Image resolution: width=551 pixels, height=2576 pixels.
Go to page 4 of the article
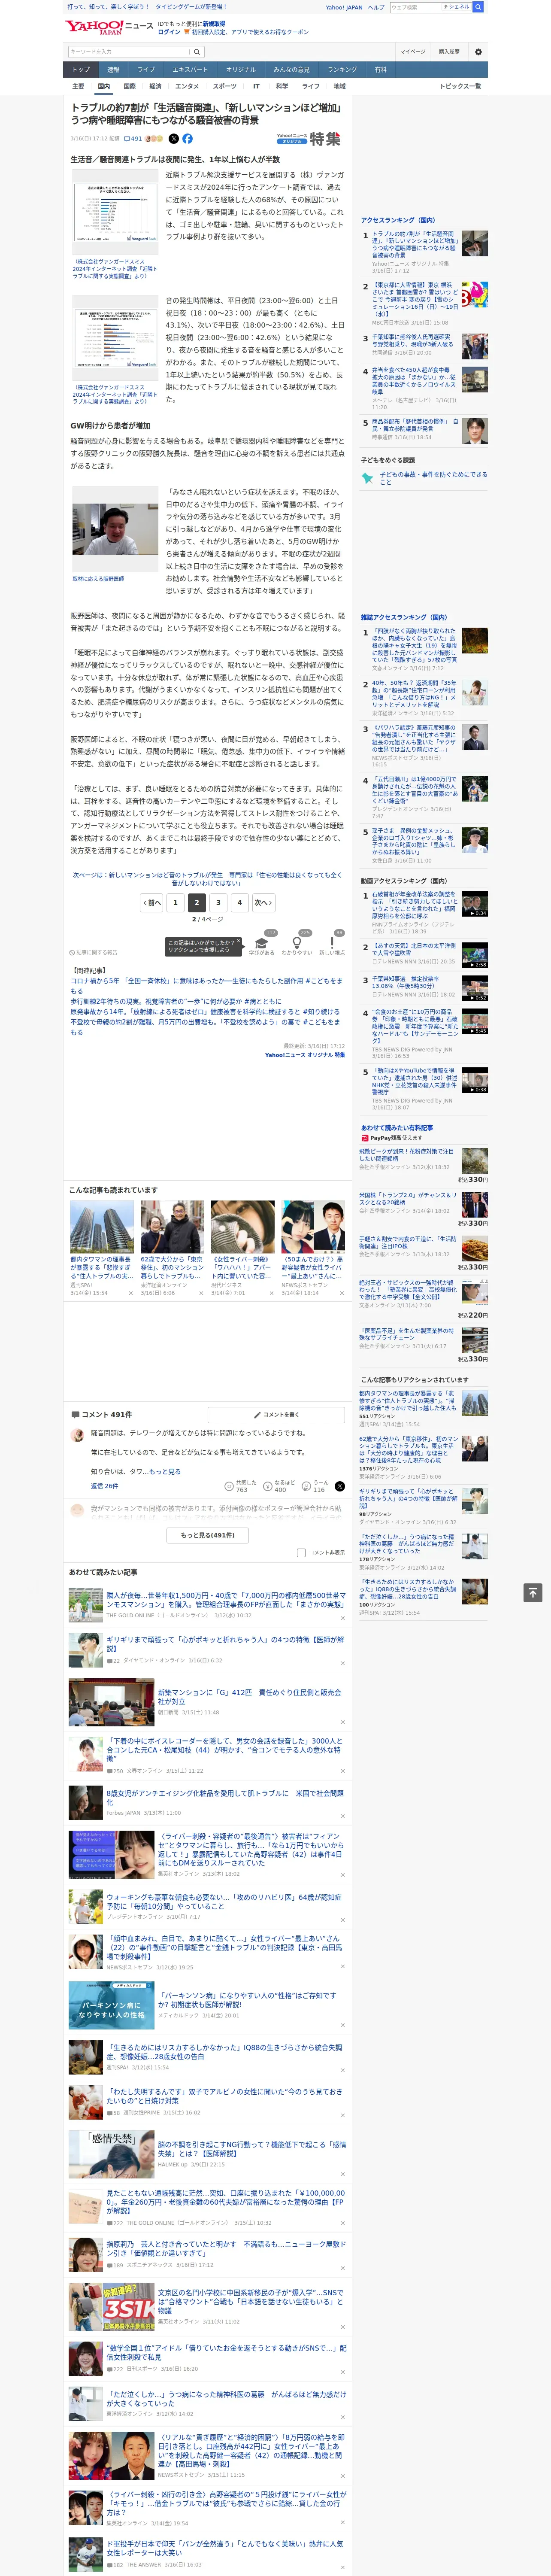[239, 902]
